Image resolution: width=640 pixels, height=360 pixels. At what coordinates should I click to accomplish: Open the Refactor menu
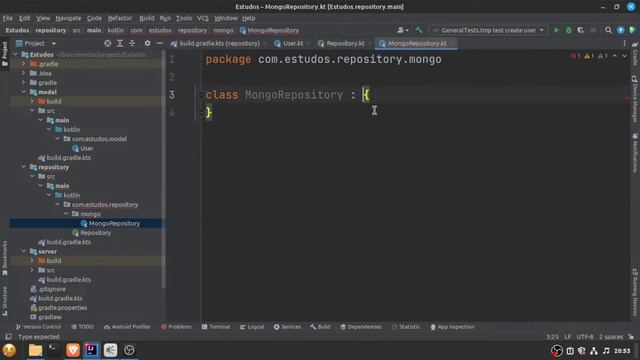point(120,18)
